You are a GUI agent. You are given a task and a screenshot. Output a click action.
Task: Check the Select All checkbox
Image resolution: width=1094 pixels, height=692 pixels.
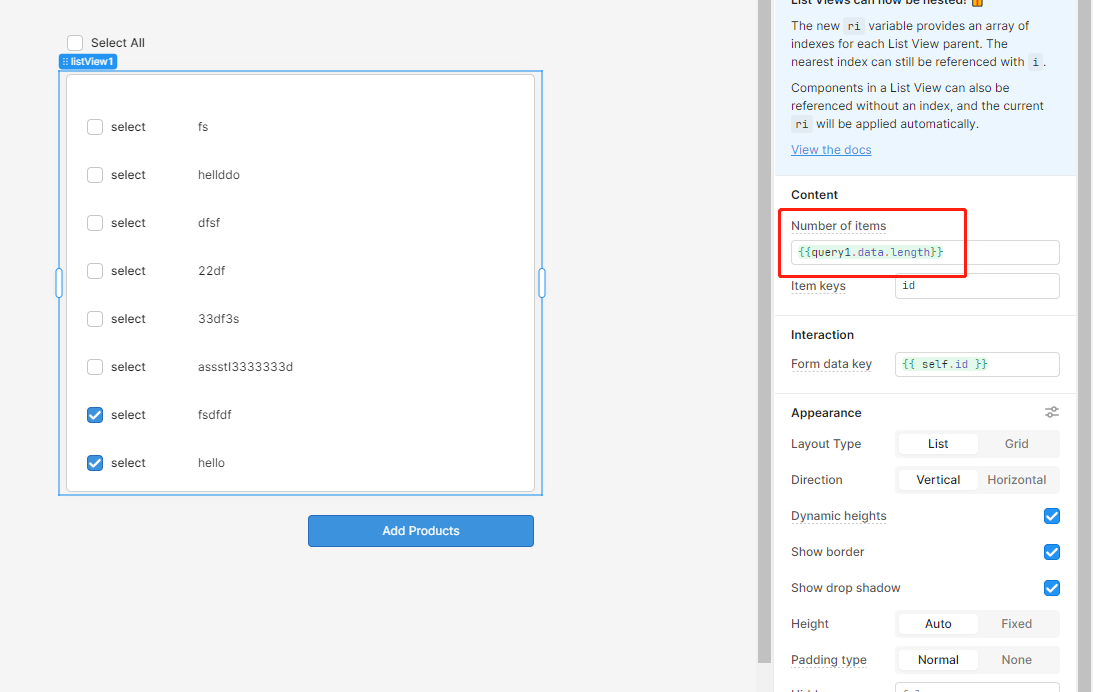(x=75, y=43)
